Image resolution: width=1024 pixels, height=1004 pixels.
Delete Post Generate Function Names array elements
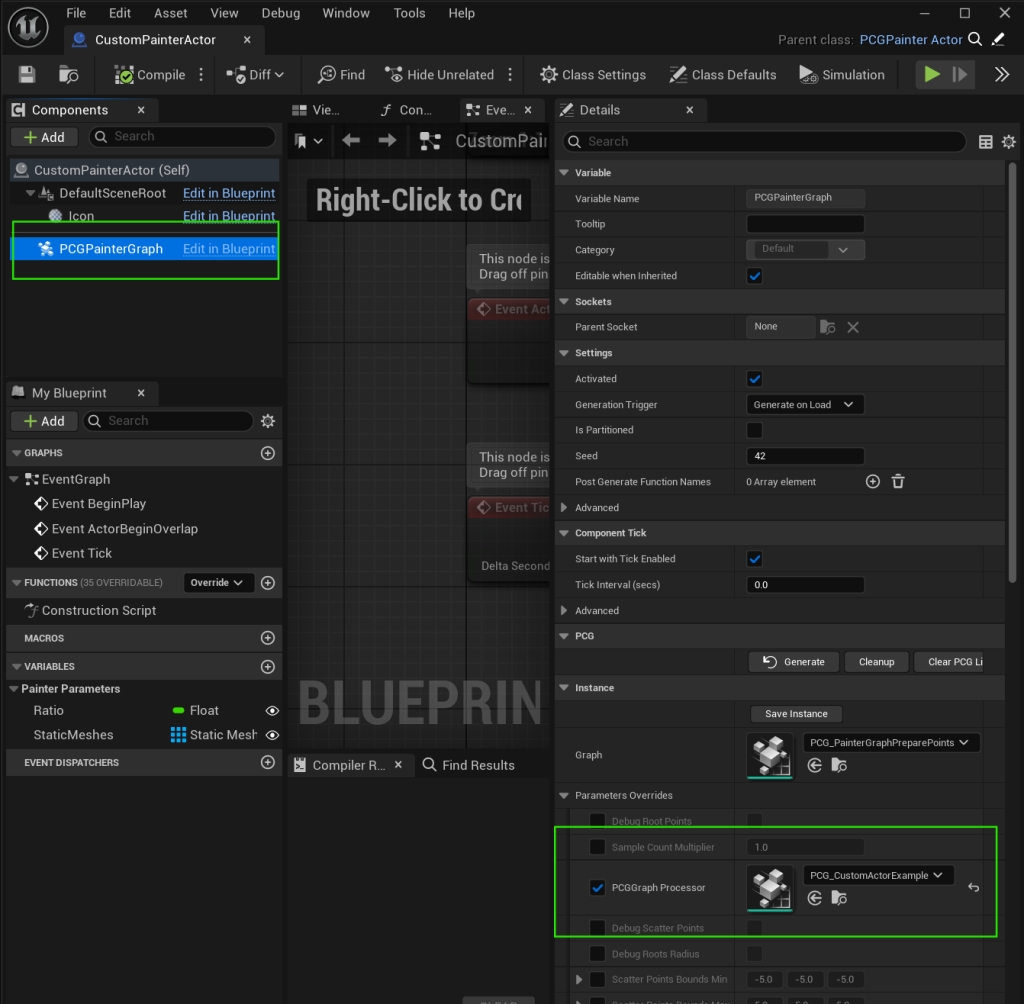point(898,482)
